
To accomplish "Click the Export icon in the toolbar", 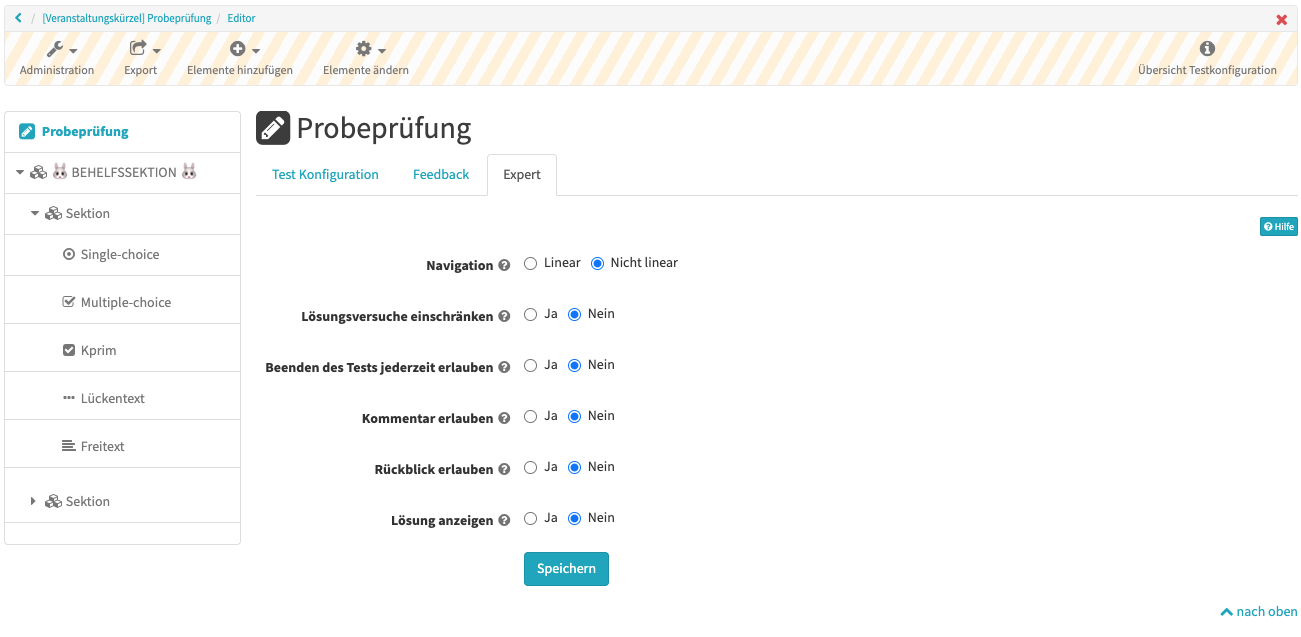I will 136,46.
